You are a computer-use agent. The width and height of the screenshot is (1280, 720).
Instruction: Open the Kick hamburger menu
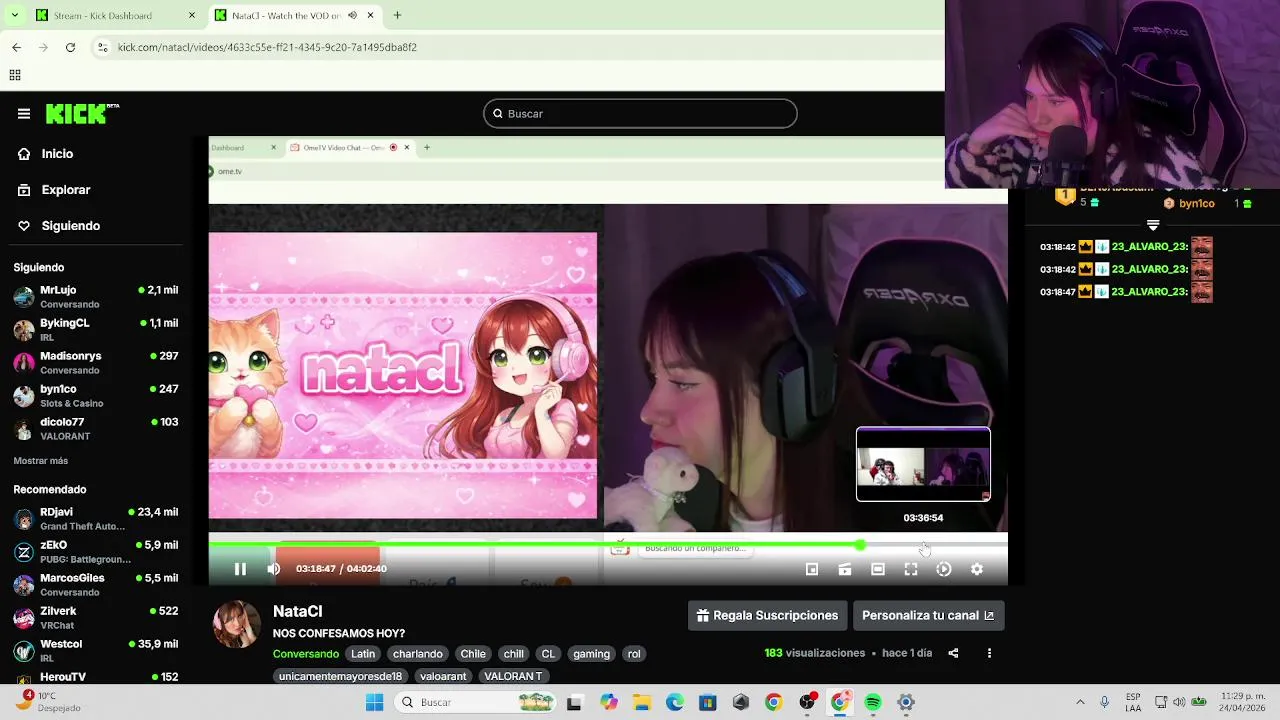coord(24,114)
